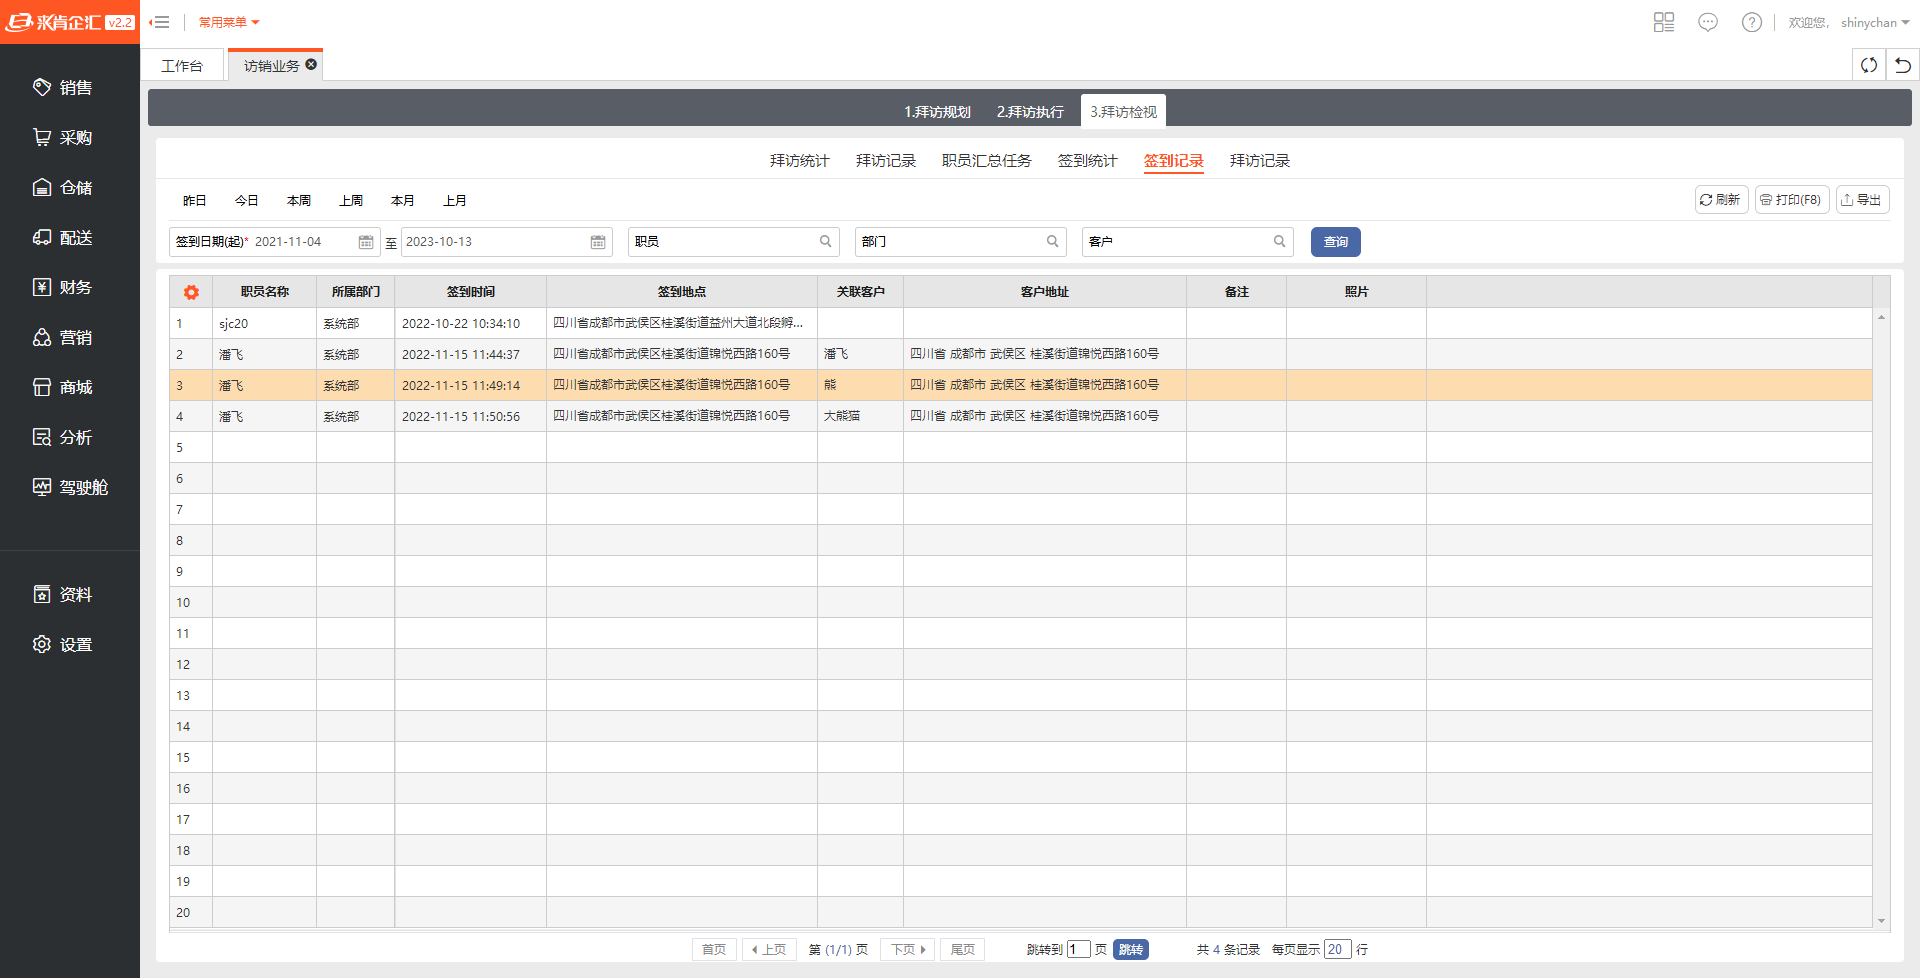Screen dimensions: 1920x978
Task: Open the 资料 data module
Action: click(x=62, y=595)
